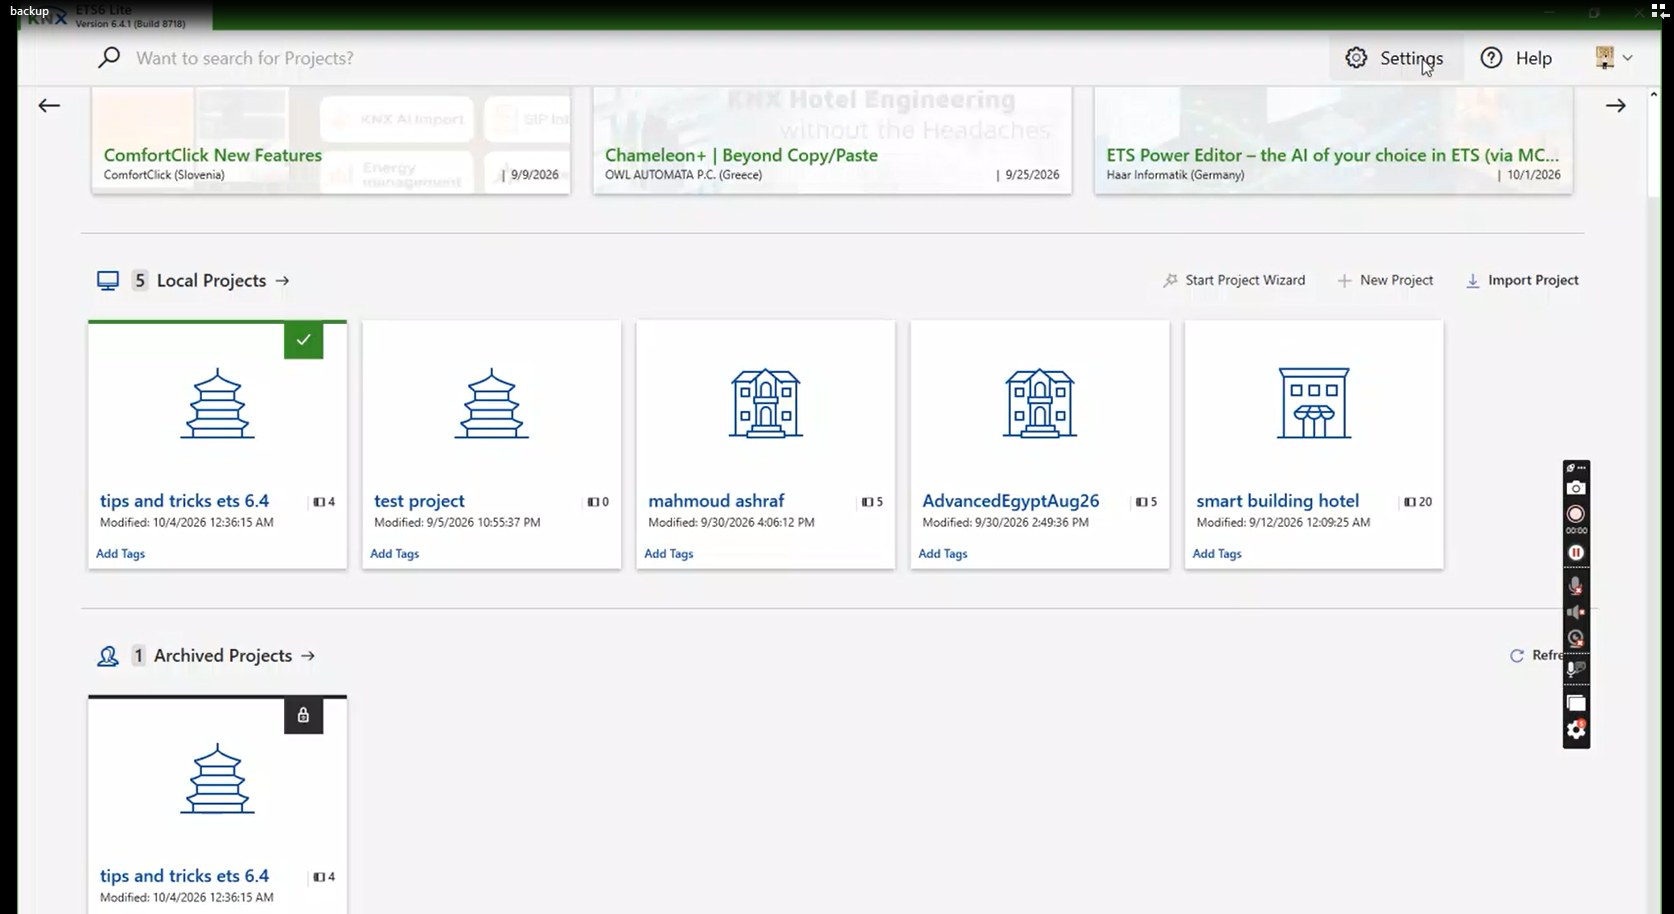Viewport: 1674px width, 914px height.
Task: Pause the screen recording
Action: pyautogui.click(x=1576, y=552)
